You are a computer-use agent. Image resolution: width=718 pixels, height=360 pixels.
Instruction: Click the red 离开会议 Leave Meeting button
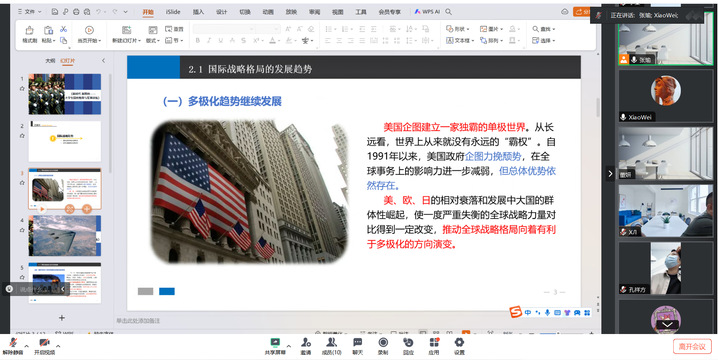click(692, 346)
